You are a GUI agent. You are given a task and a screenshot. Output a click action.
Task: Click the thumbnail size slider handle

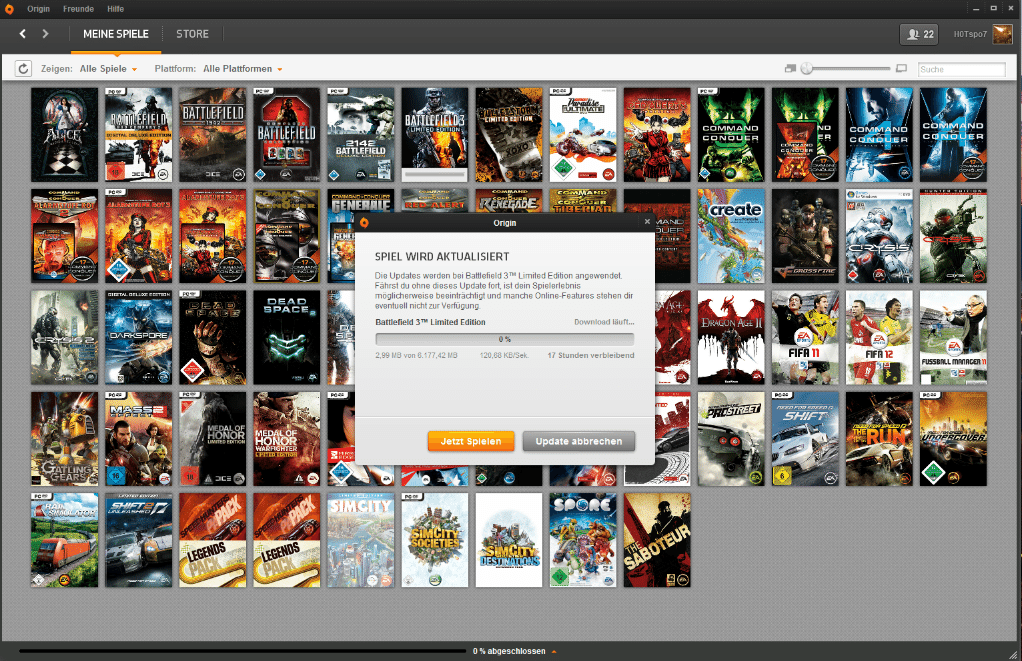coord(807,69)
